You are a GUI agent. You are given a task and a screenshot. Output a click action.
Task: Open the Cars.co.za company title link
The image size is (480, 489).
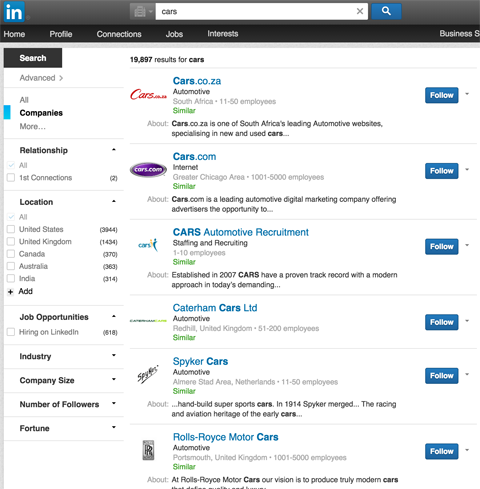point(197,81)
